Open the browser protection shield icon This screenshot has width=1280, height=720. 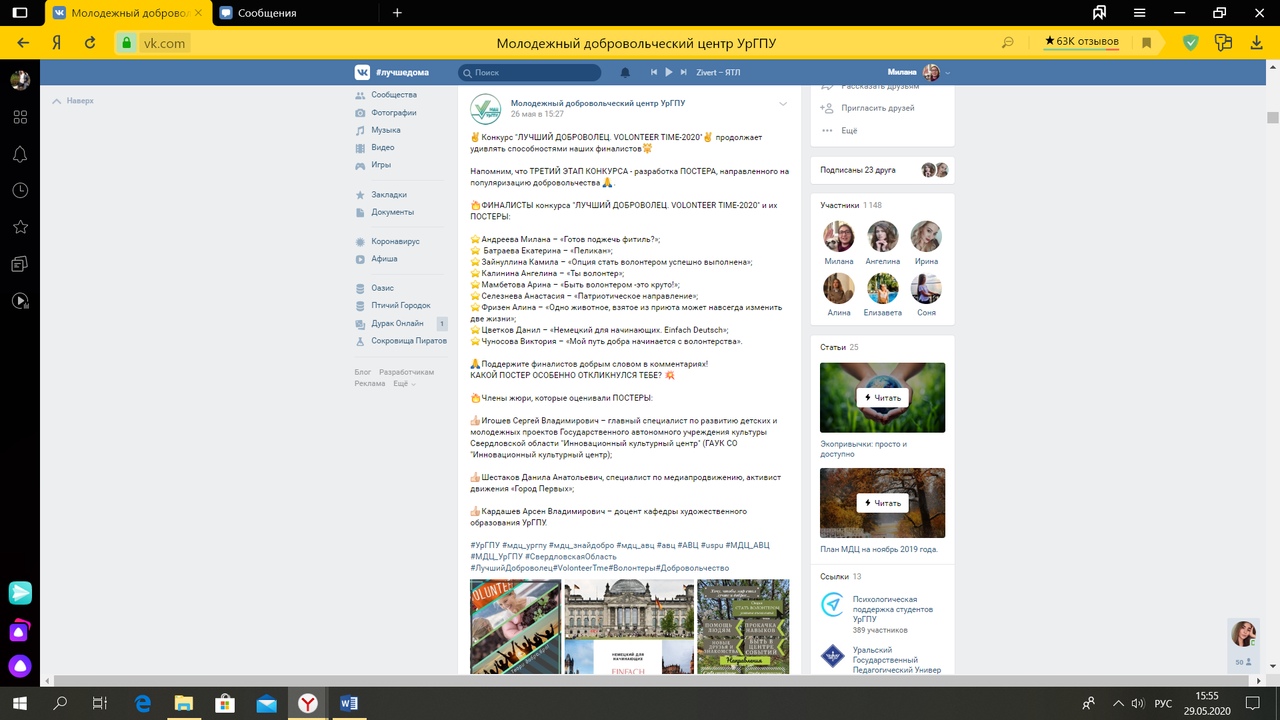(x=1190, y=43)
